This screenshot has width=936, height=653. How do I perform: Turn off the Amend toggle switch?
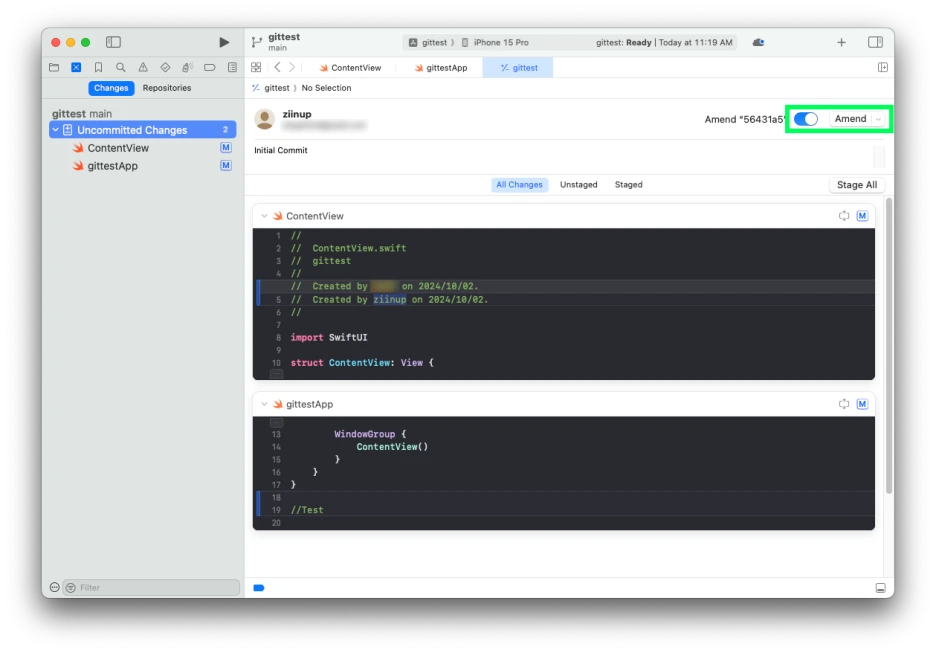806,119
